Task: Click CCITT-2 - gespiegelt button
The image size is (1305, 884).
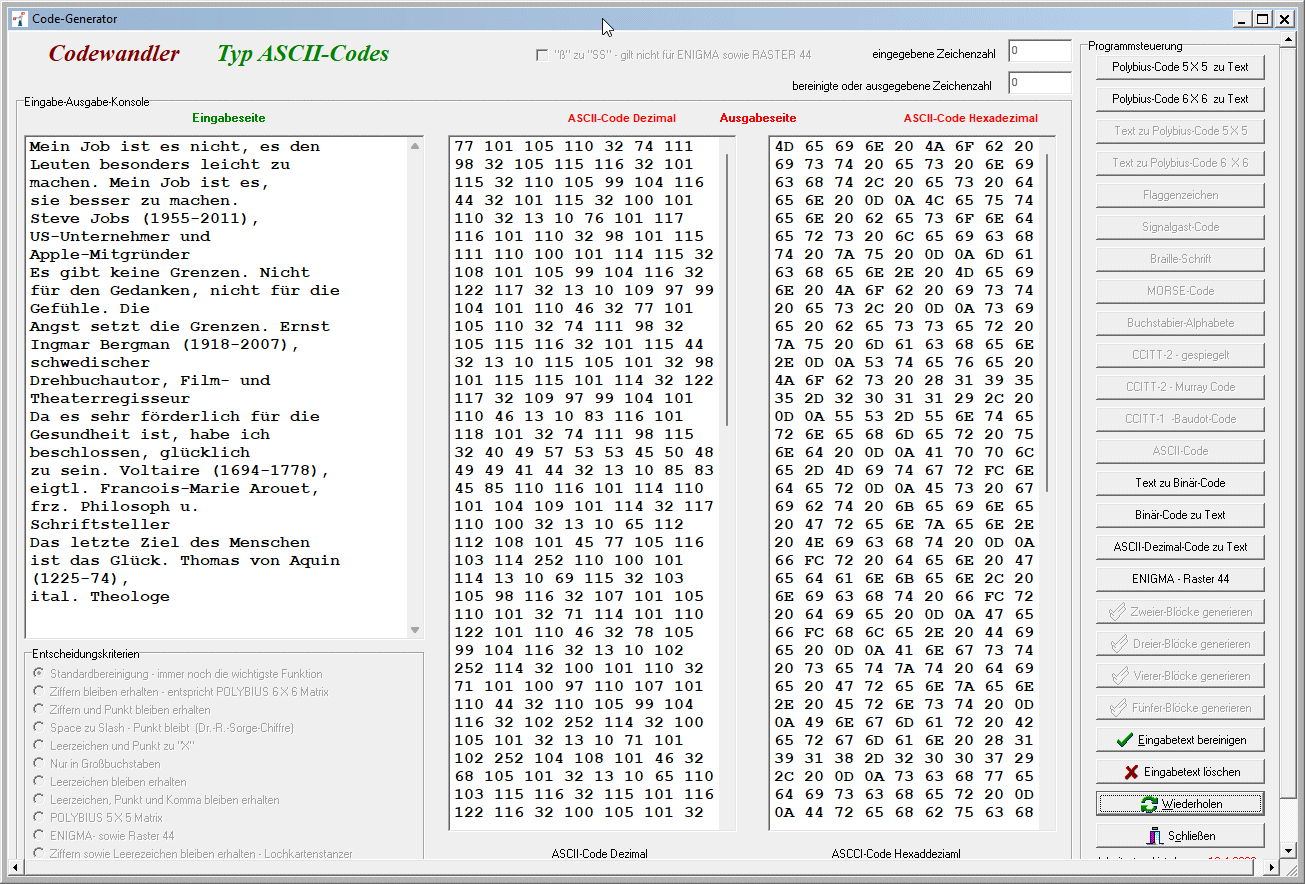Action: pyautogui.click(x=1180, y=355)
